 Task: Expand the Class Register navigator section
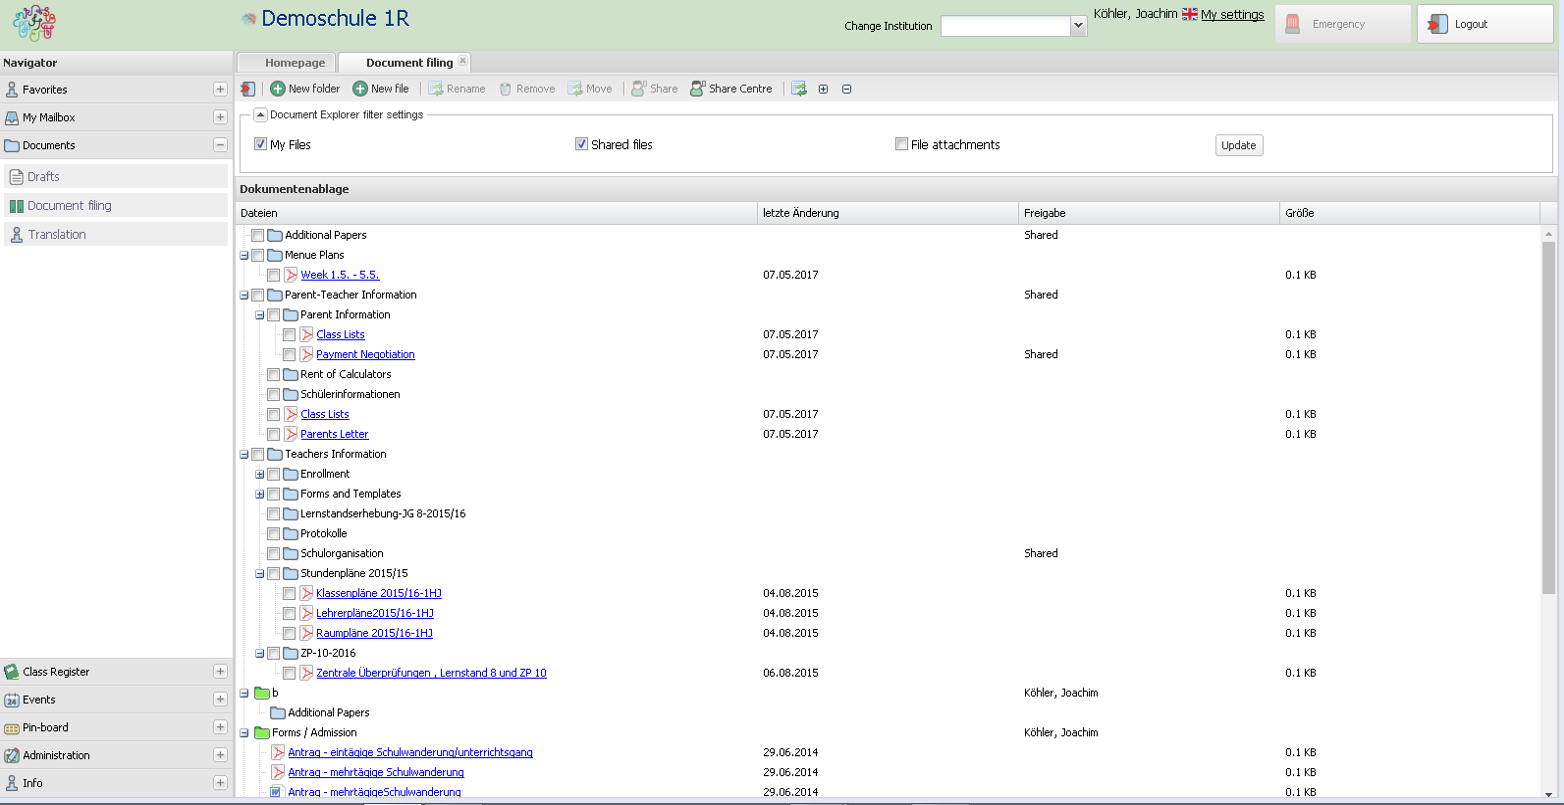click(220, 672)
